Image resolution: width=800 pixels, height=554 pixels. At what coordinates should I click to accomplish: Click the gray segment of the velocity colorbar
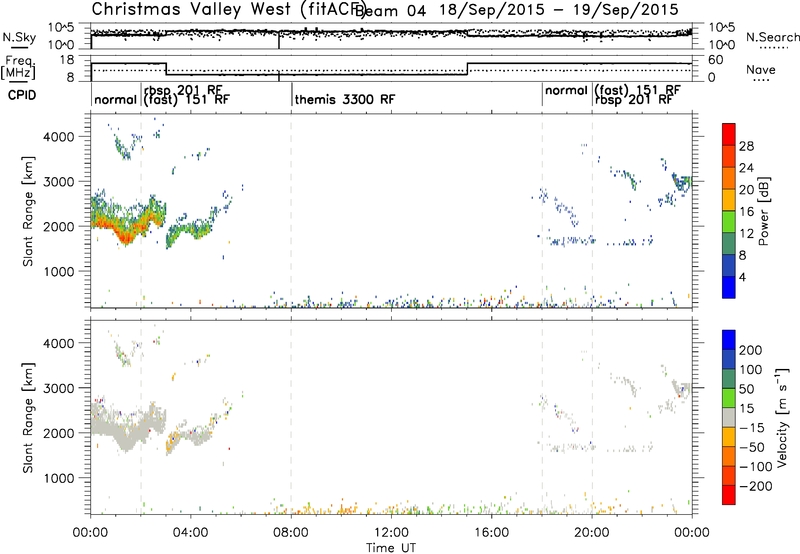(729, 417)
